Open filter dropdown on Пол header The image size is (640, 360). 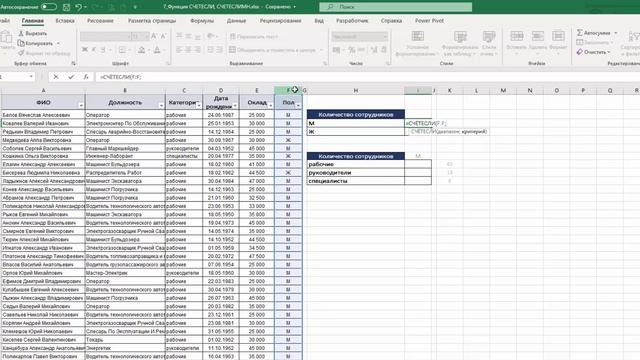coord(298,106)
